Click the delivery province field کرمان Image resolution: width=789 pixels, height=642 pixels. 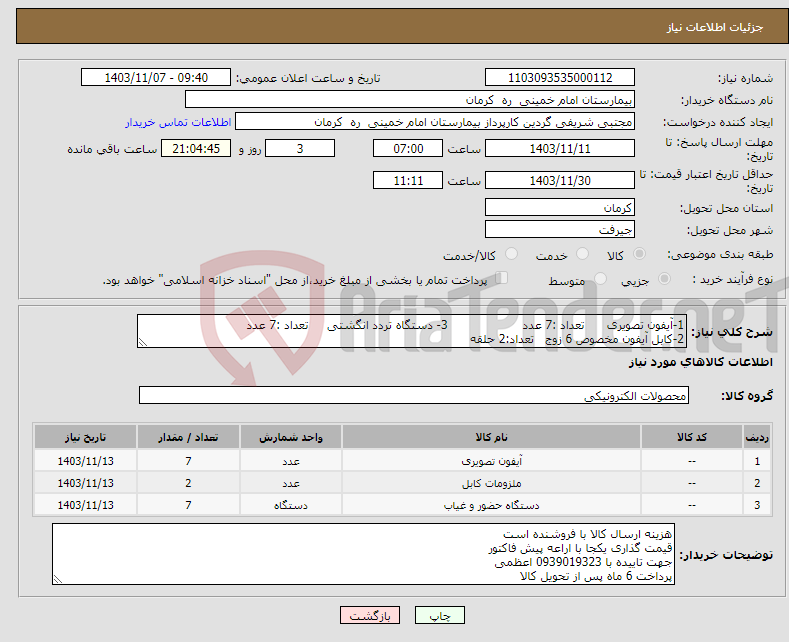click(x=560, y=207)
